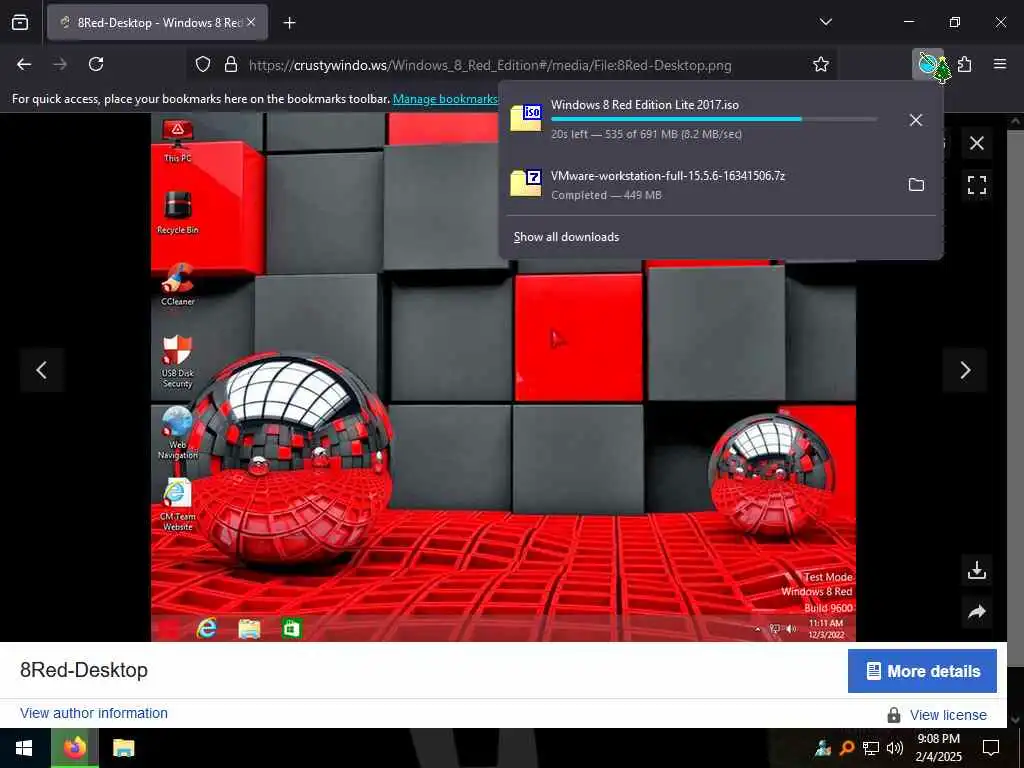Viewport: 1024px width, 768px height.
Task: Open the View license link
Action: coord(948,715)
